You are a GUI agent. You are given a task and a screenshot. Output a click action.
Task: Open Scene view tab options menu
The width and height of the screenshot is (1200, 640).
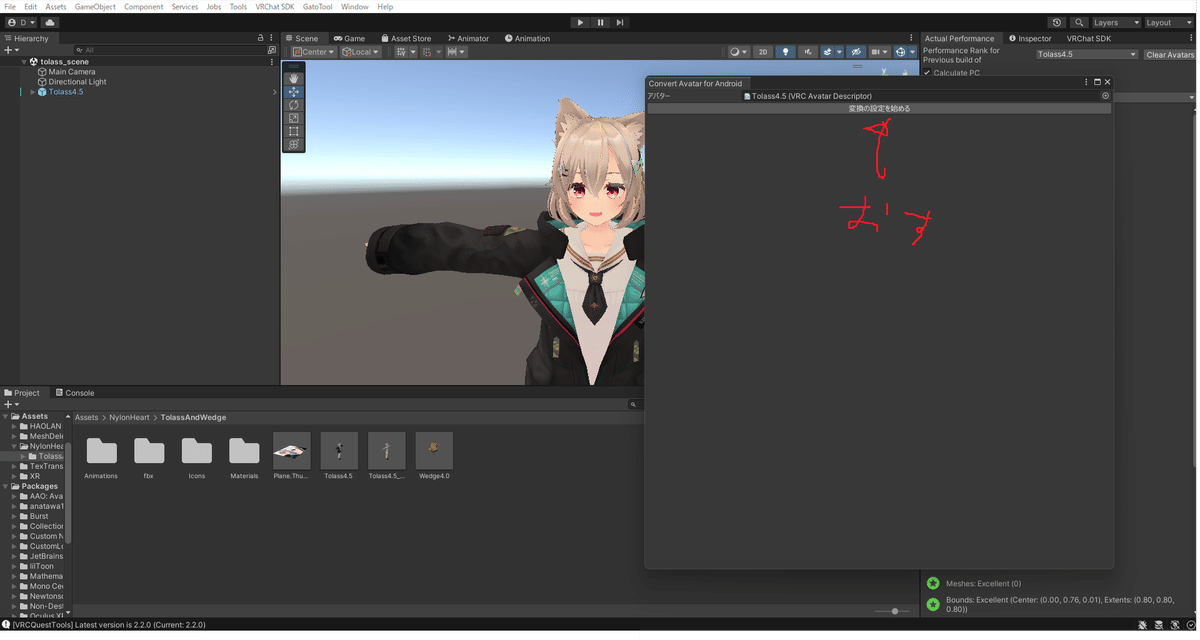pyautogui.click(x=913, y=38)
